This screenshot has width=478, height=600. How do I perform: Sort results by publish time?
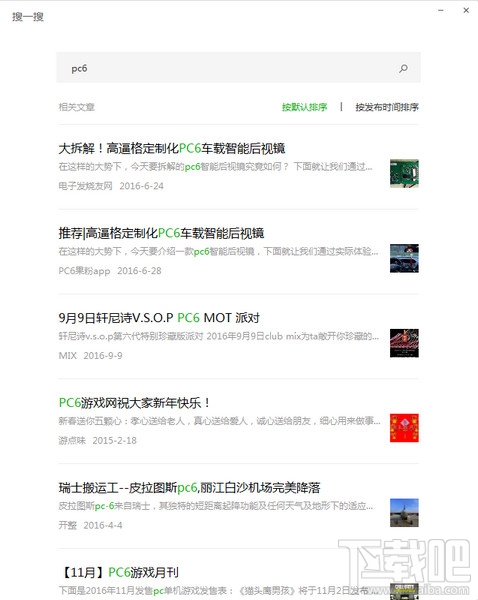click(387, 107)
